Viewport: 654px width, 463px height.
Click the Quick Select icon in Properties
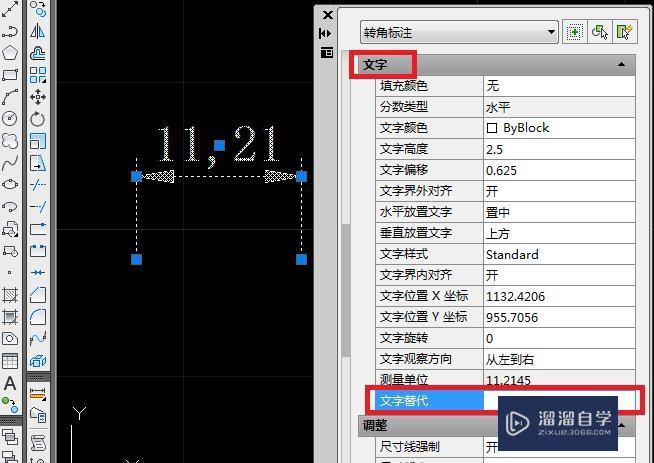coord(624,32)
